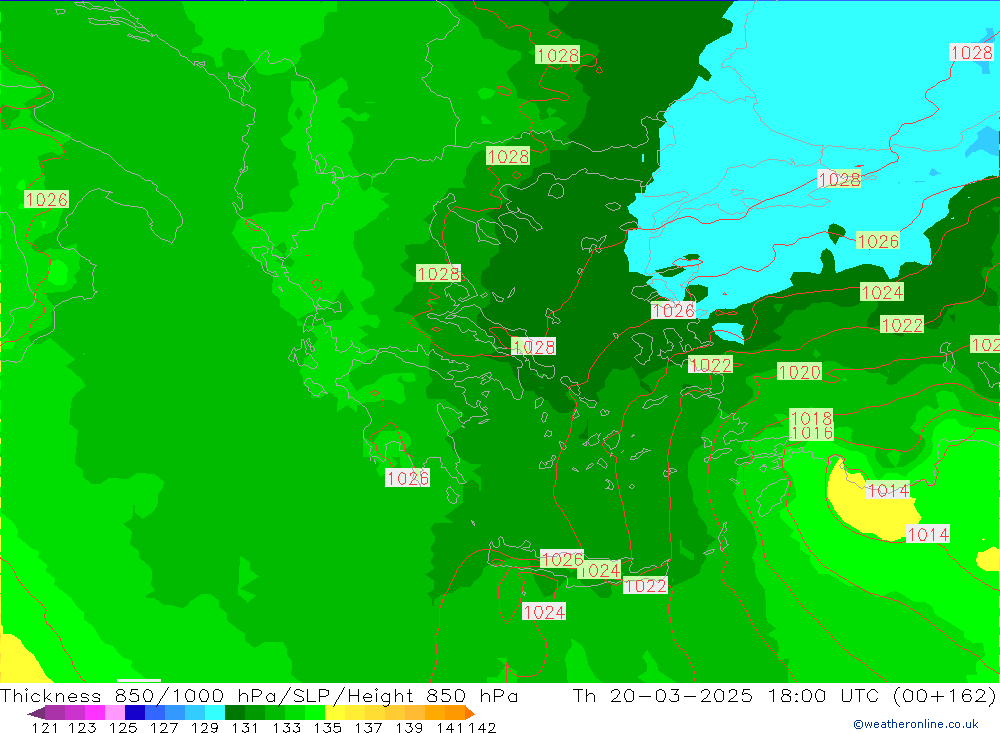
Task: Click the legend value 142
Action: 482,727
